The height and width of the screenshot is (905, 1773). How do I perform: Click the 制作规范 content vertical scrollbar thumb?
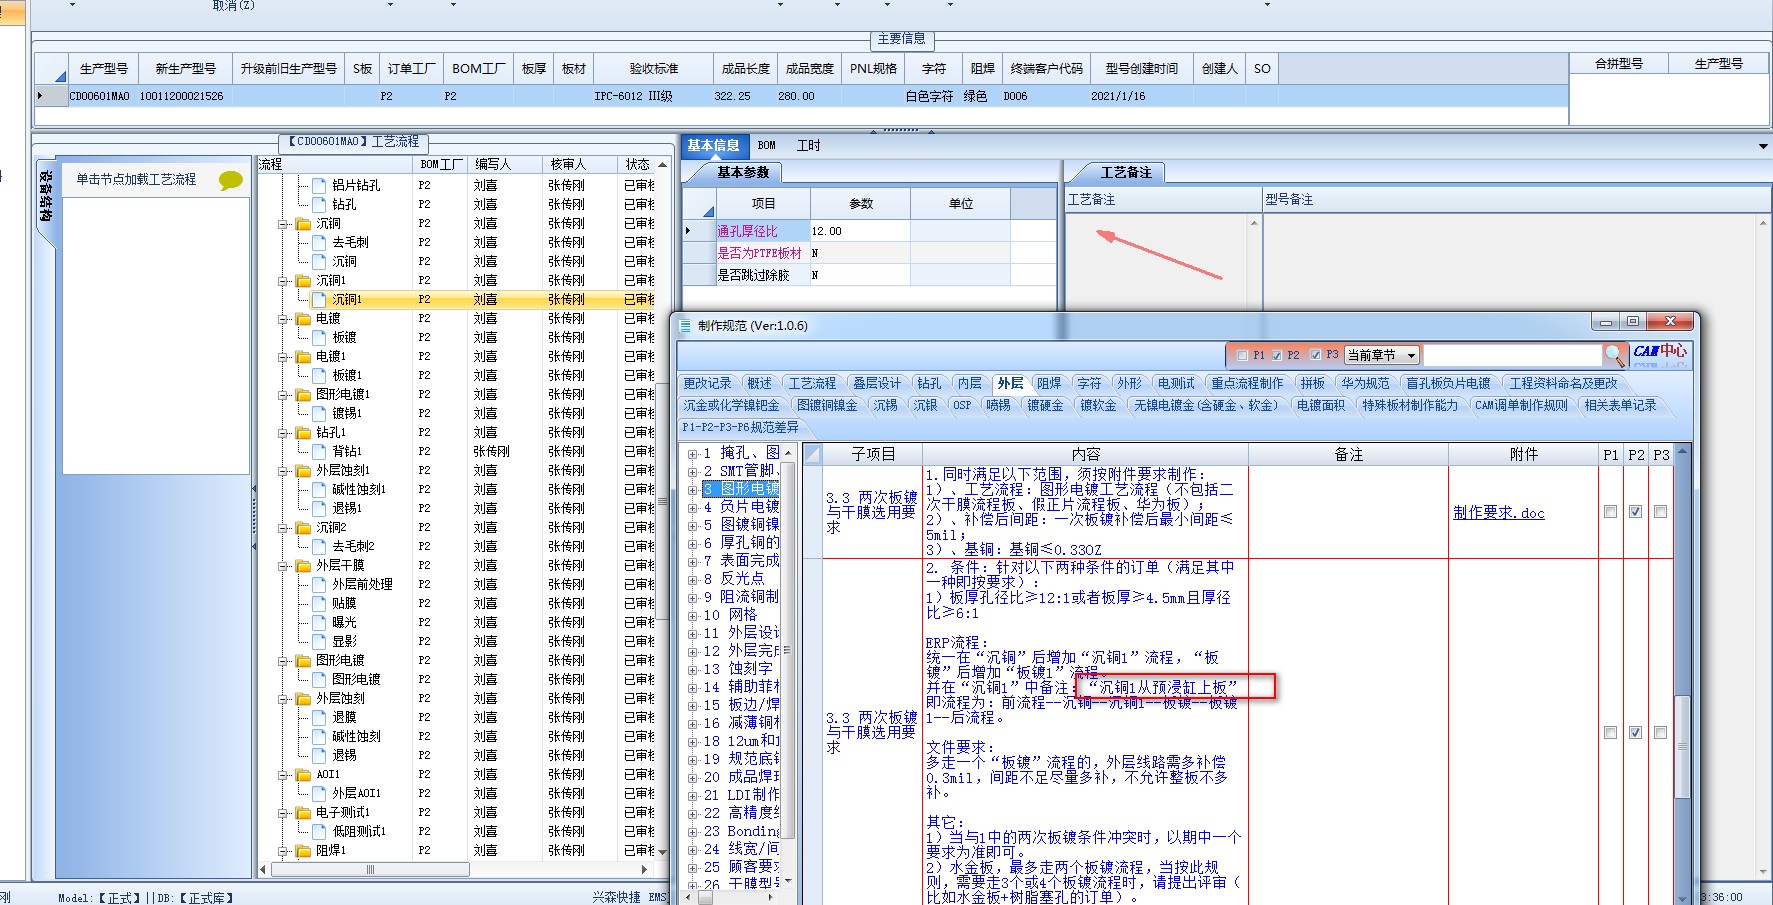(1682, 745)
